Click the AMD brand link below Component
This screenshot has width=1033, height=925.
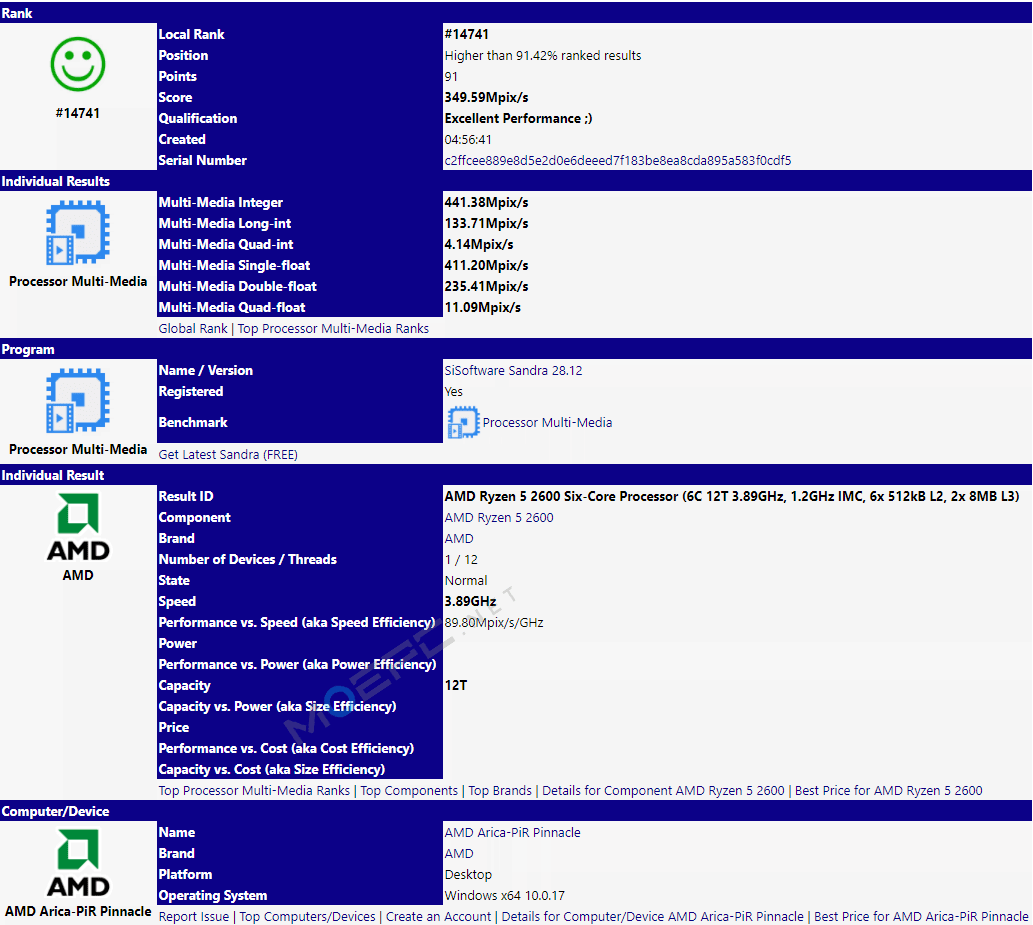tap(459, 538)
